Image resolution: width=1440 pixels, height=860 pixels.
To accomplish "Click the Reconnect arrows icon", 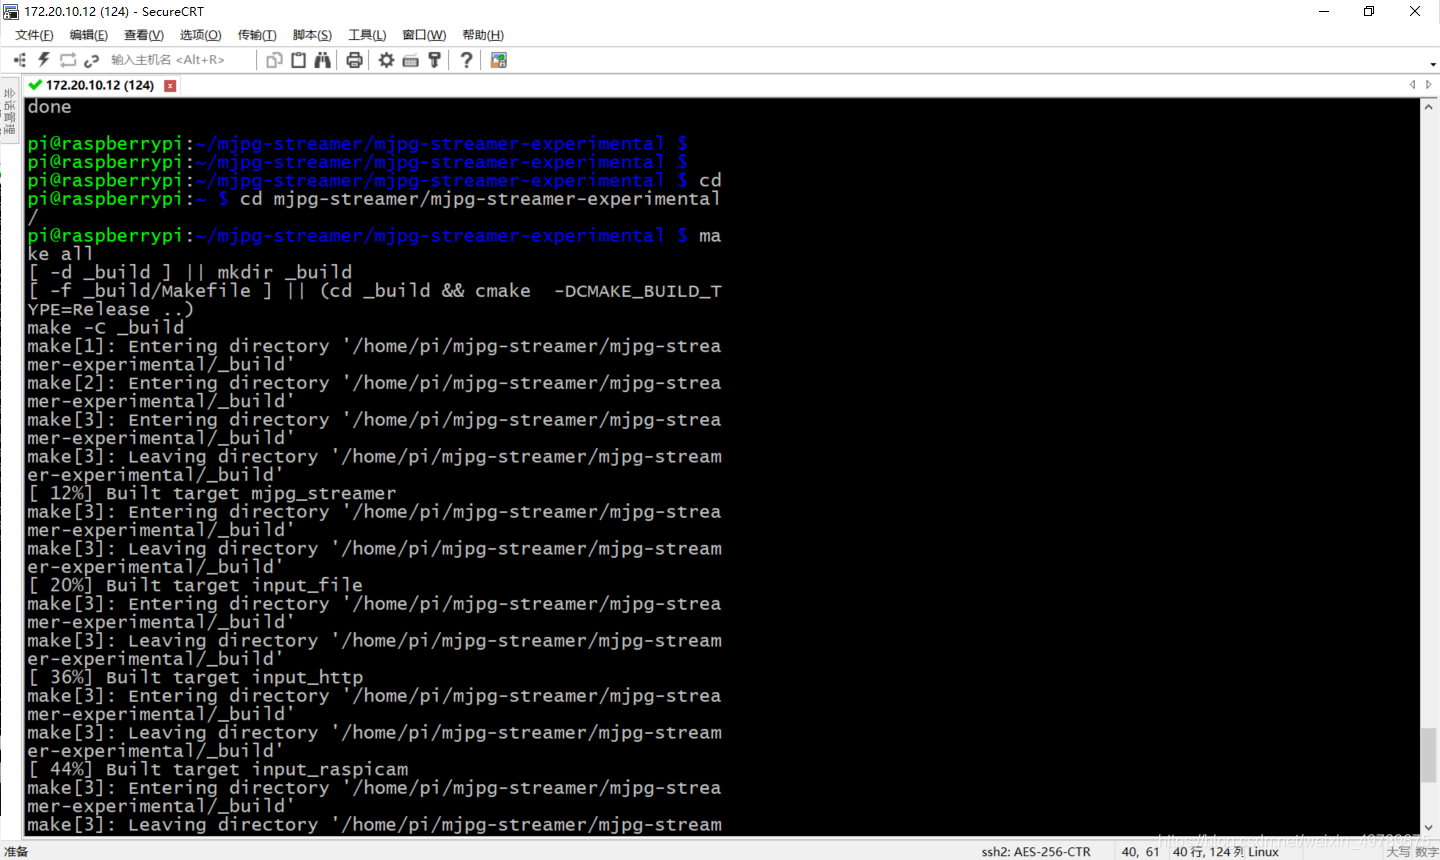I will [68, 60].
